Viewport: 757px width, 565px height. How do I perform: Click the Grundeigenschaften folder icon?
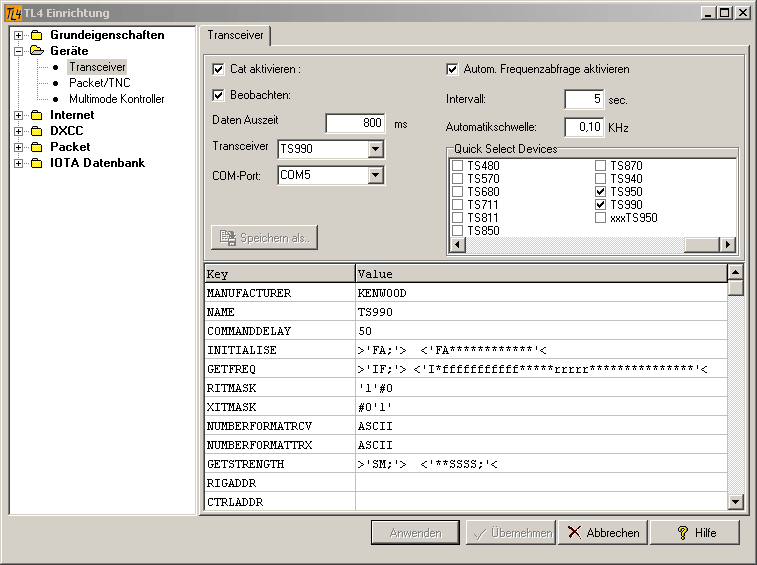37,35
